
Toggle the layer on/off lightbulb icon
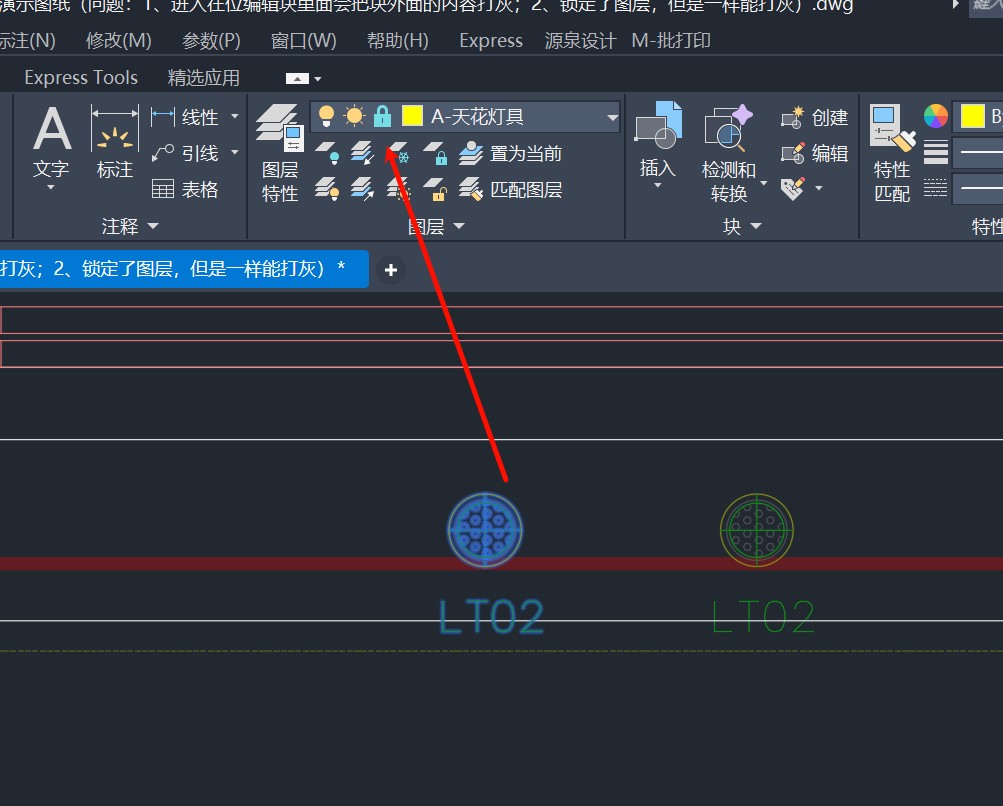pos(326,117)
